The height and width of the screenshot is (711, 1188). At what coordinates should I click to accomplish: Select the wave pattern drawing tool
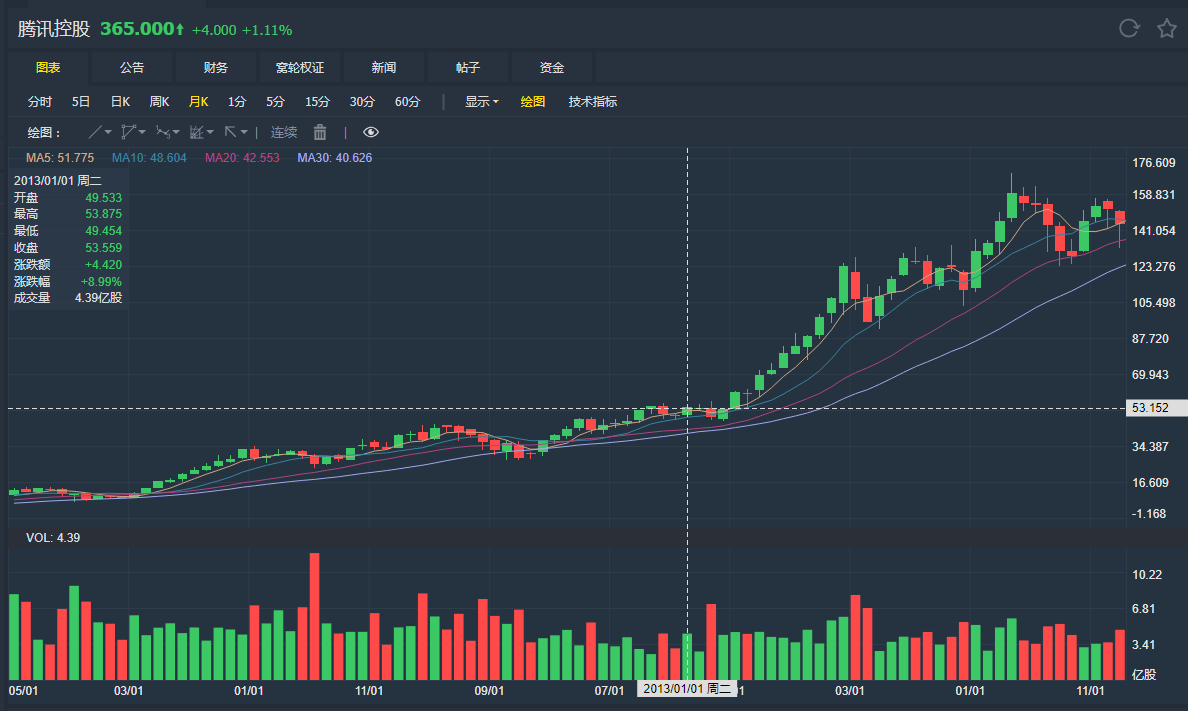(162, 132)
